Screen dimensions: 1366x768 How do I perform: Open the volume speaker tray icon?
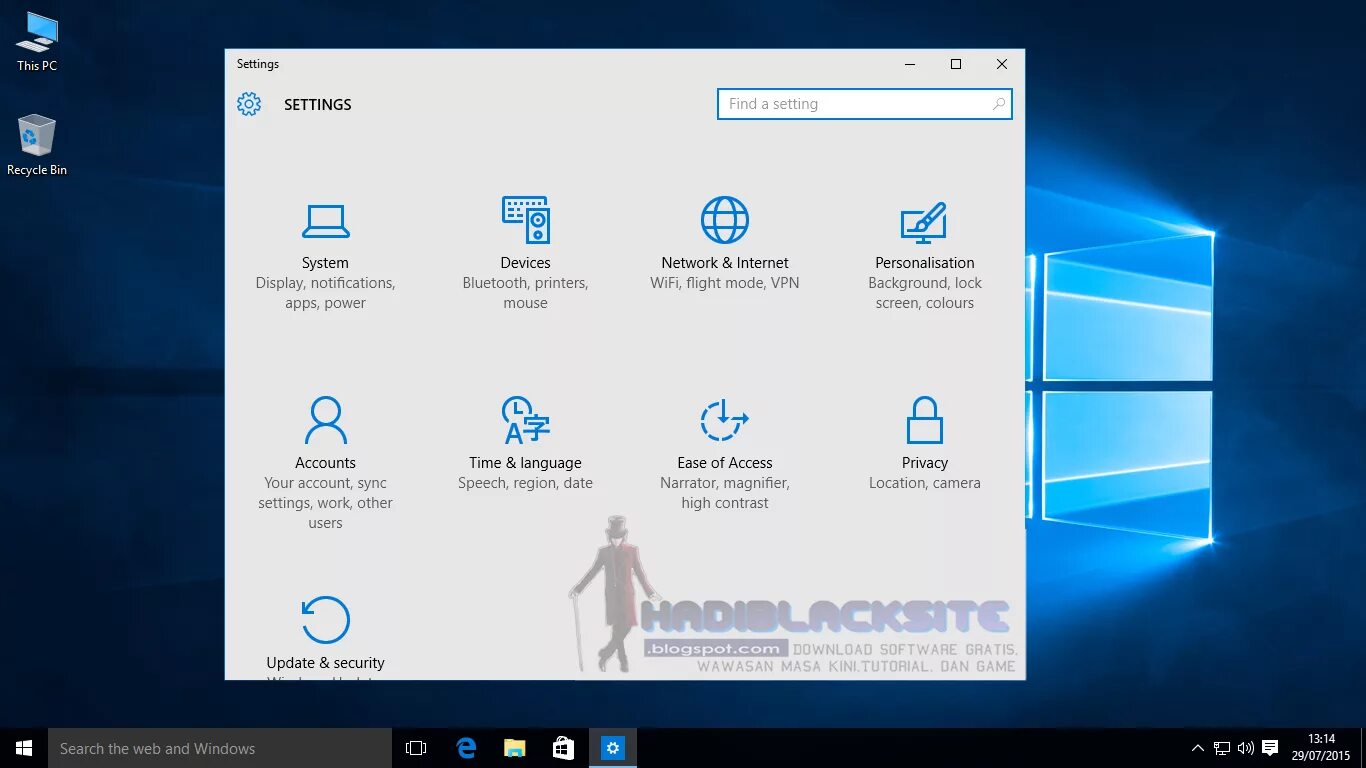[1246, 748]
